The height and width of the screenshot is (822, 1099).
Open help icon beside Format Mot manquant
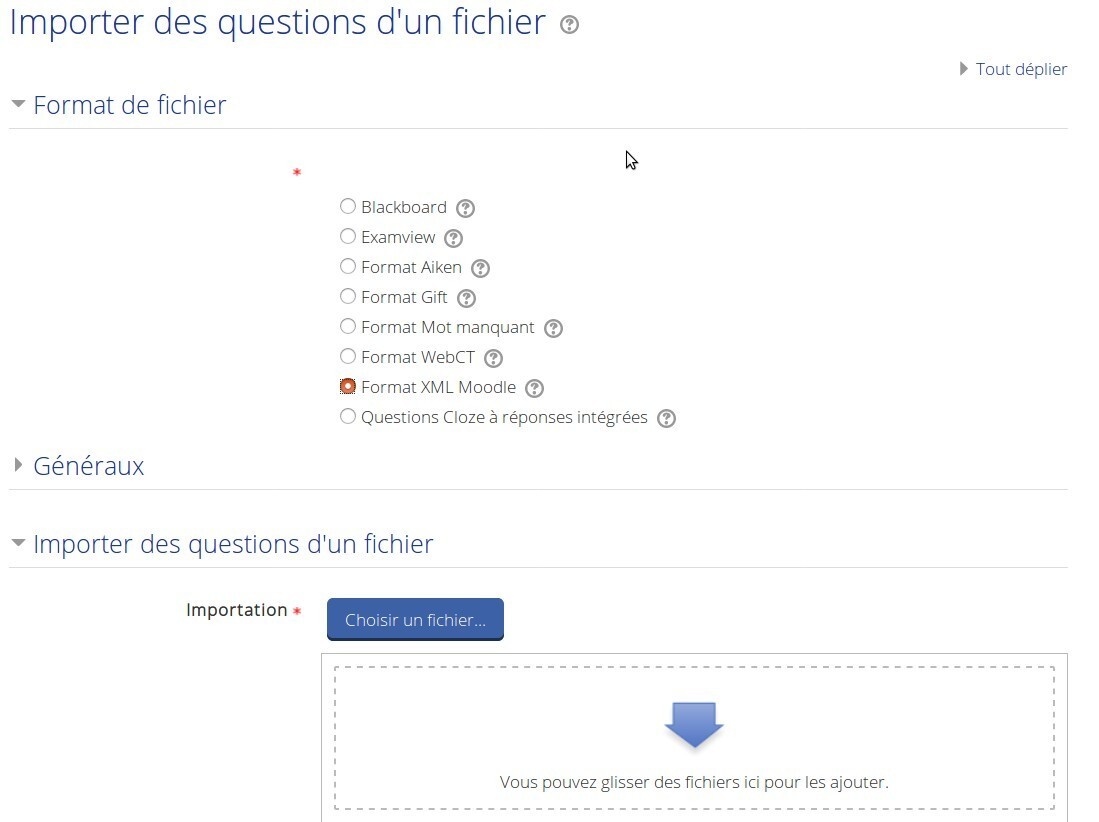553,329
